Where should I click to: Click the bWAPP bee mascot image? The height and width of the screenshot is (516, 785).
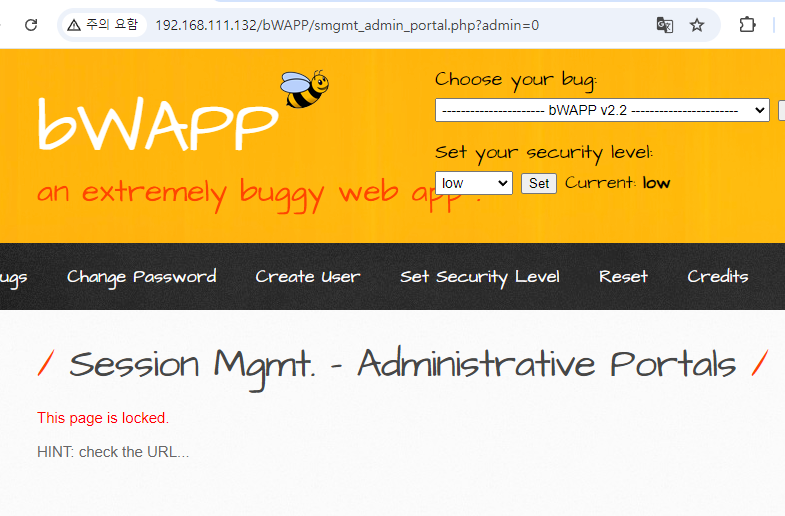(x=304, y=89)
